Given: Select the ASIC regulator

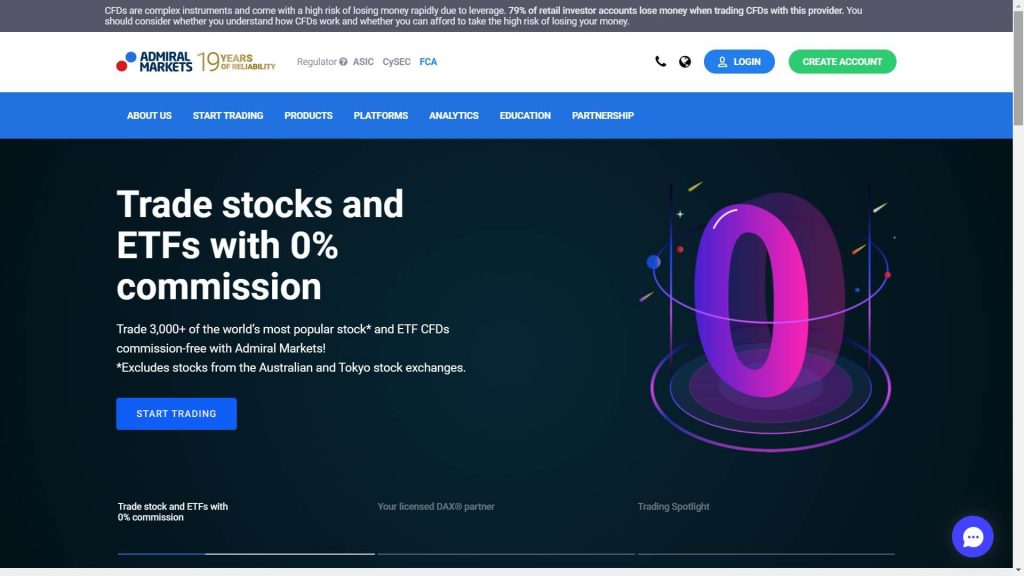Looking at the screenshot, I should [363, 62].
